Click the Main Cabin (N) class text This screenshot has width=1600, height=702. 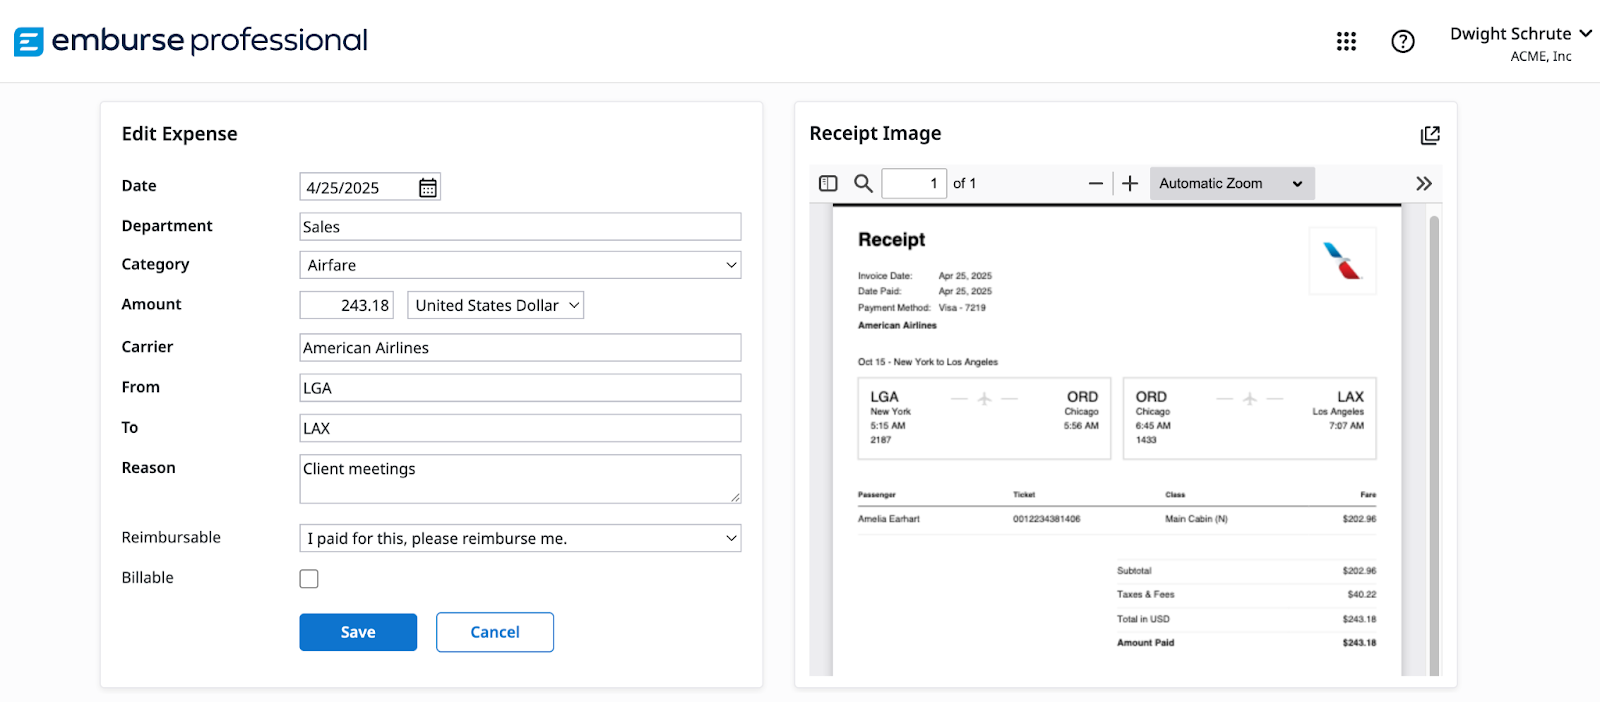(1196, 519)
